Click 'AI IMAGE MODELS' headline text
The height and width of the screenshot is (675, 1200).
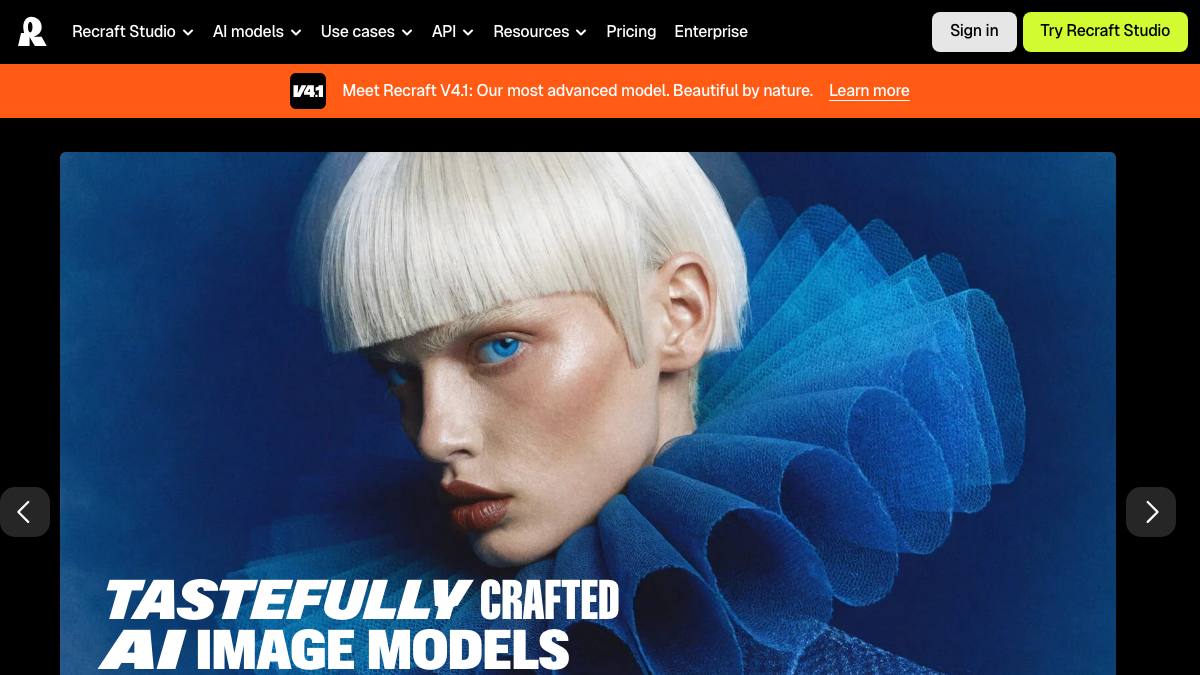coord(334,649)
